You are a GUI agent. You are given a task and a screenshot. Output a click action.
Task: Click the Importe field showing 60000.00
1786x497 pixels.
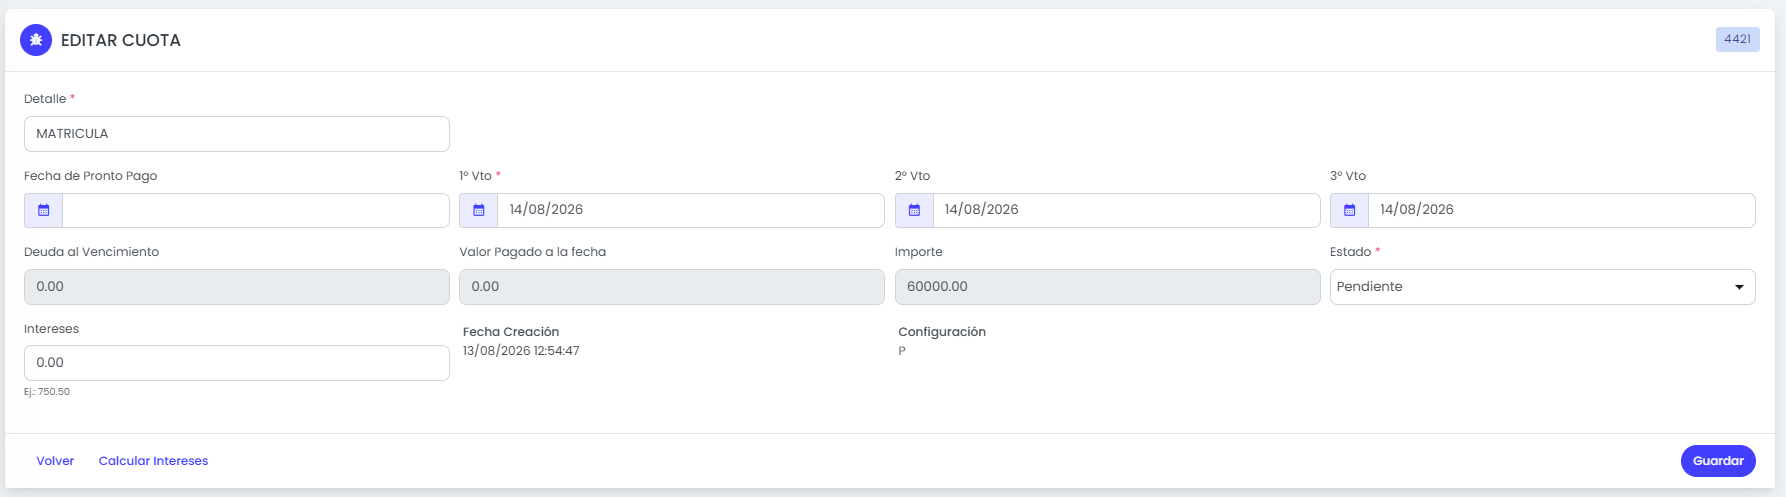point(1108,287)
